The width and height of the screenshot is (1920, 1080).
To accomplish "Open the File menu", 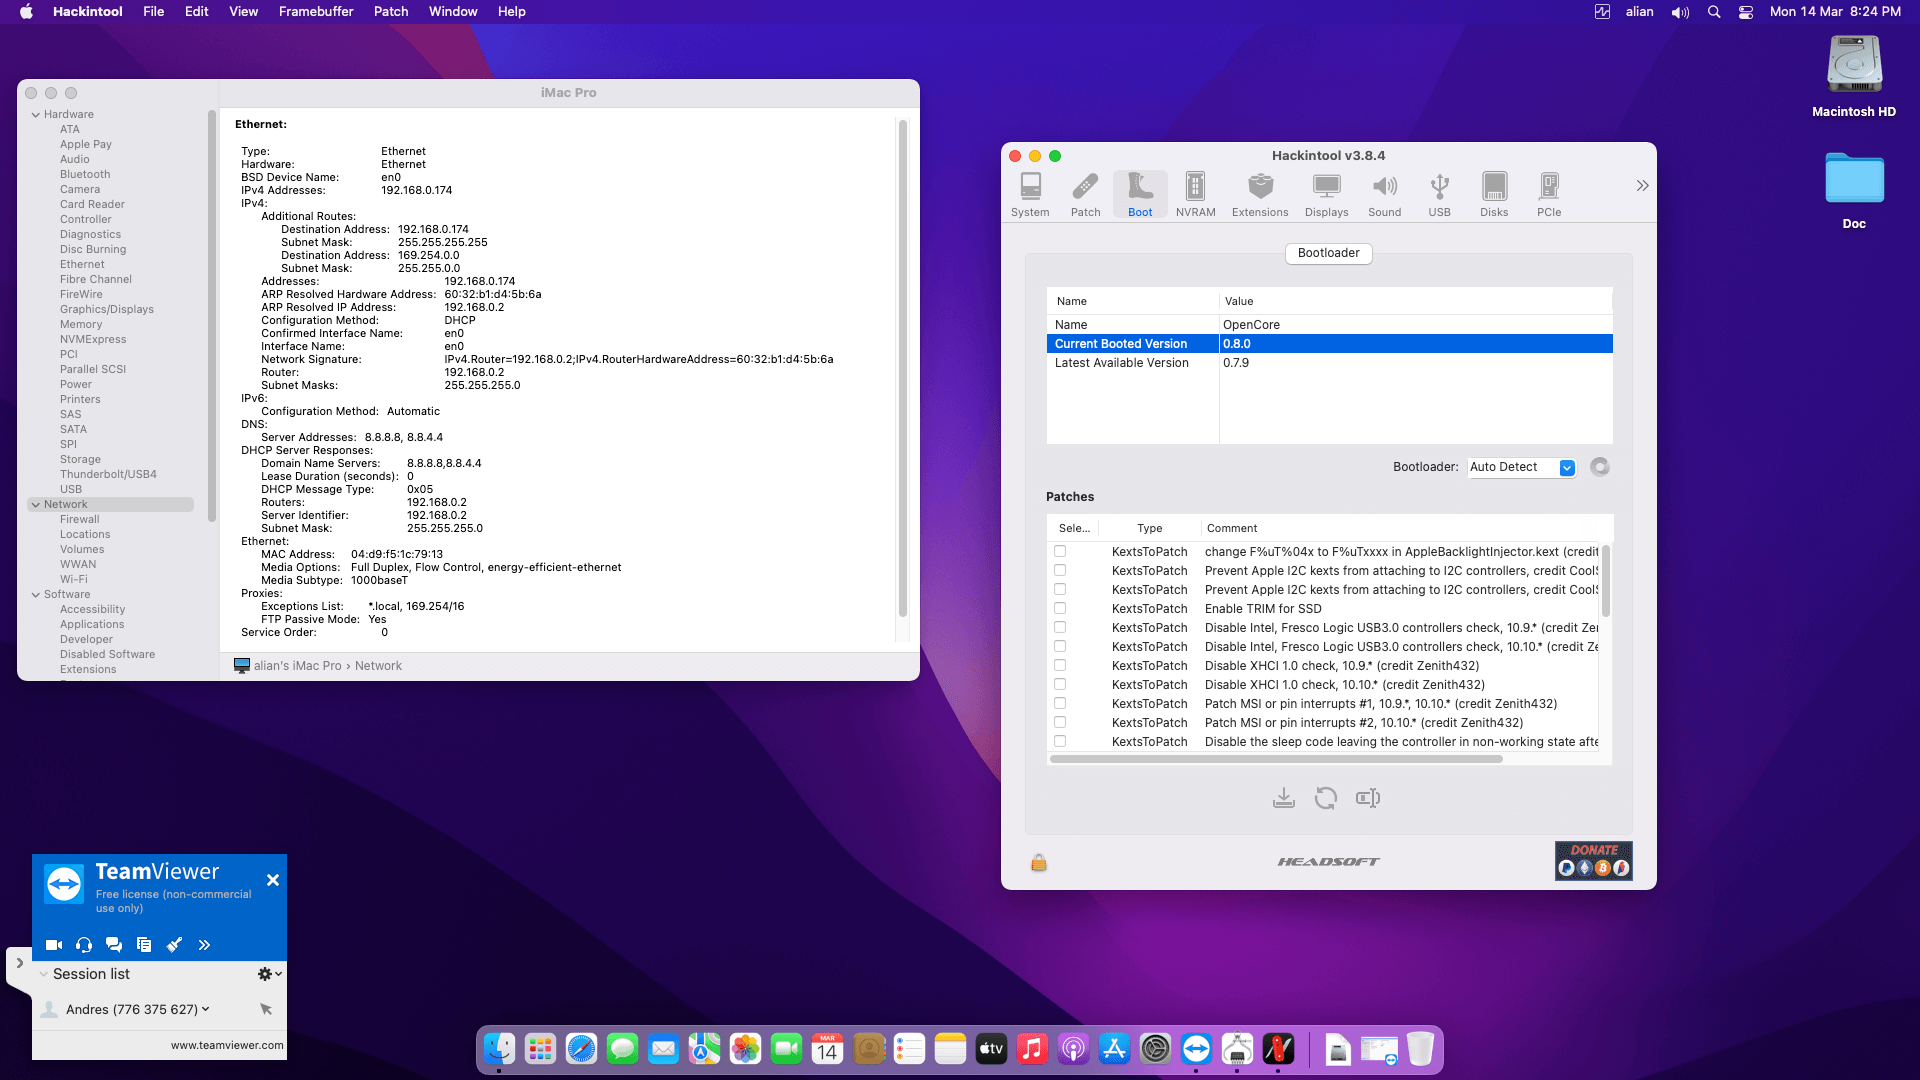I will tap(153, 12).
